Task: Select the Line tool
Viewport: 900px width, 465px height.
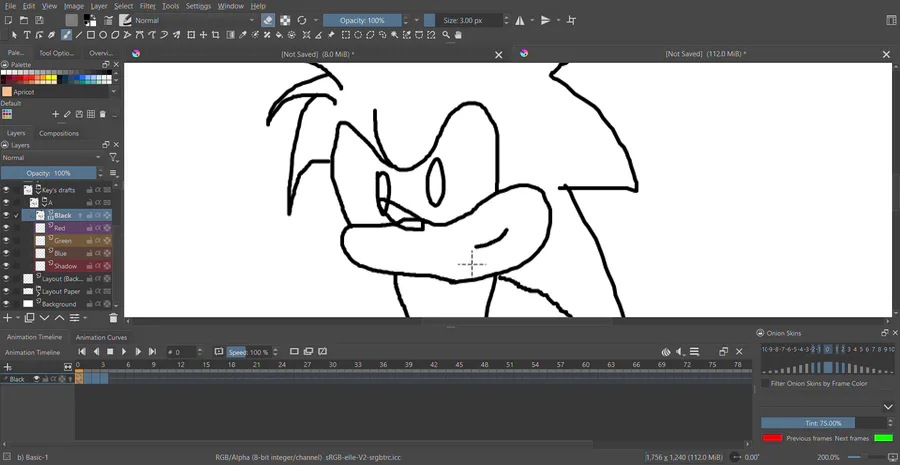Action: pos(79,35)
